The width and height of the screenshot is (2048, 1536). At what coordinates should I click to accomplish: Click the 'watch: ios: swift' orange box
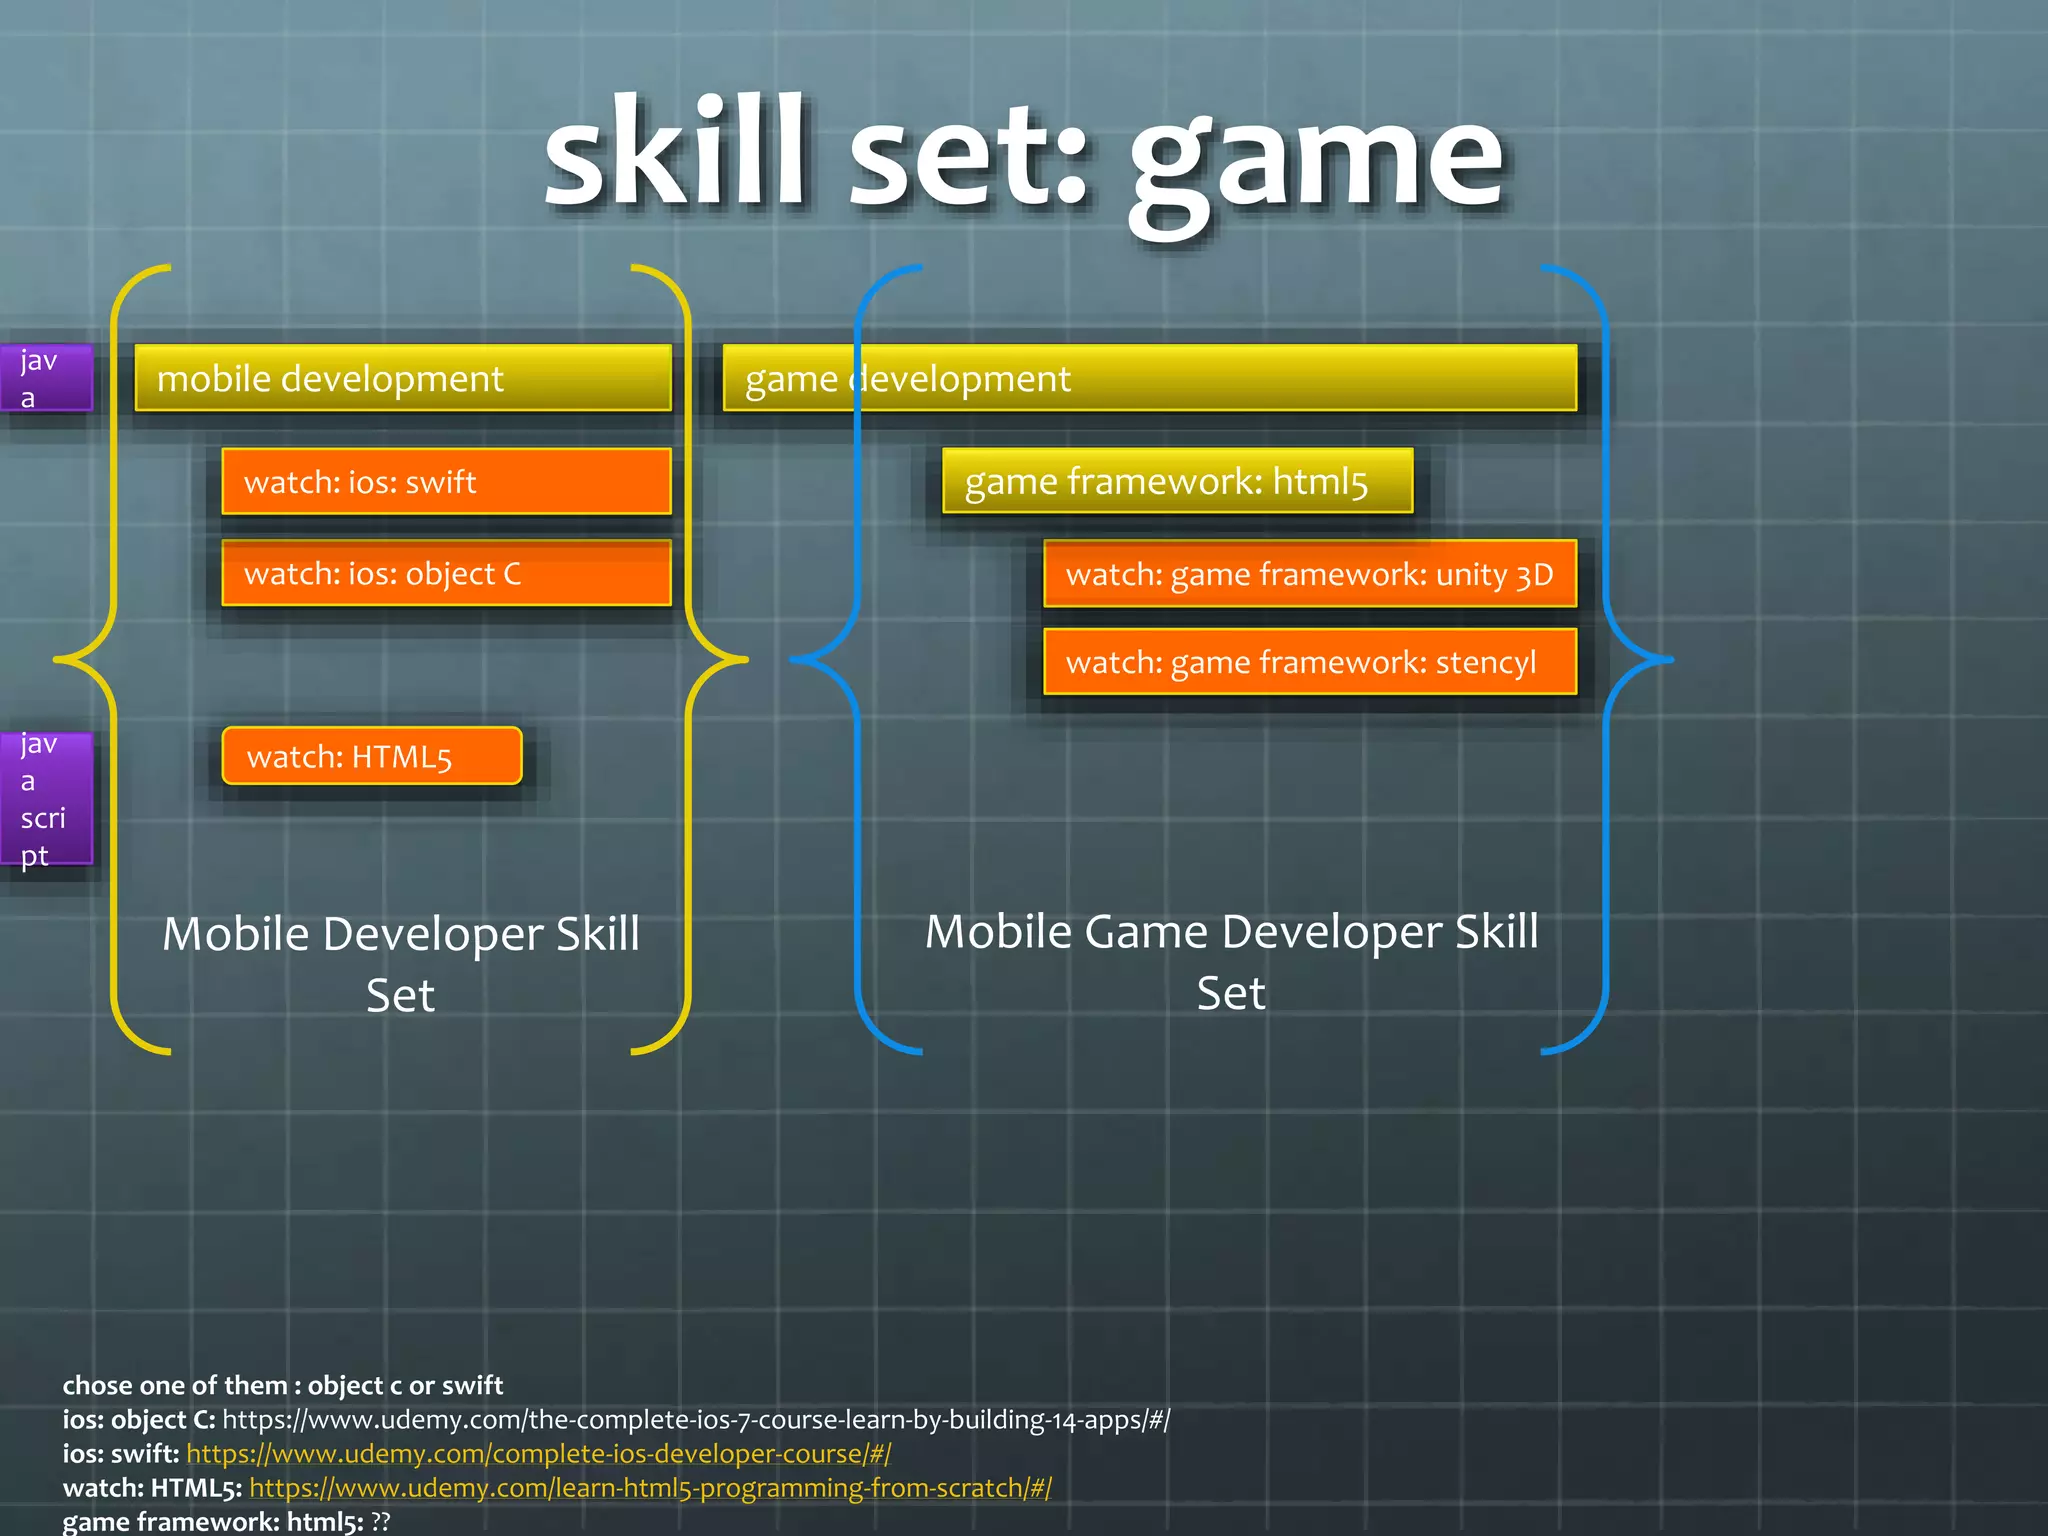(446, 482)
